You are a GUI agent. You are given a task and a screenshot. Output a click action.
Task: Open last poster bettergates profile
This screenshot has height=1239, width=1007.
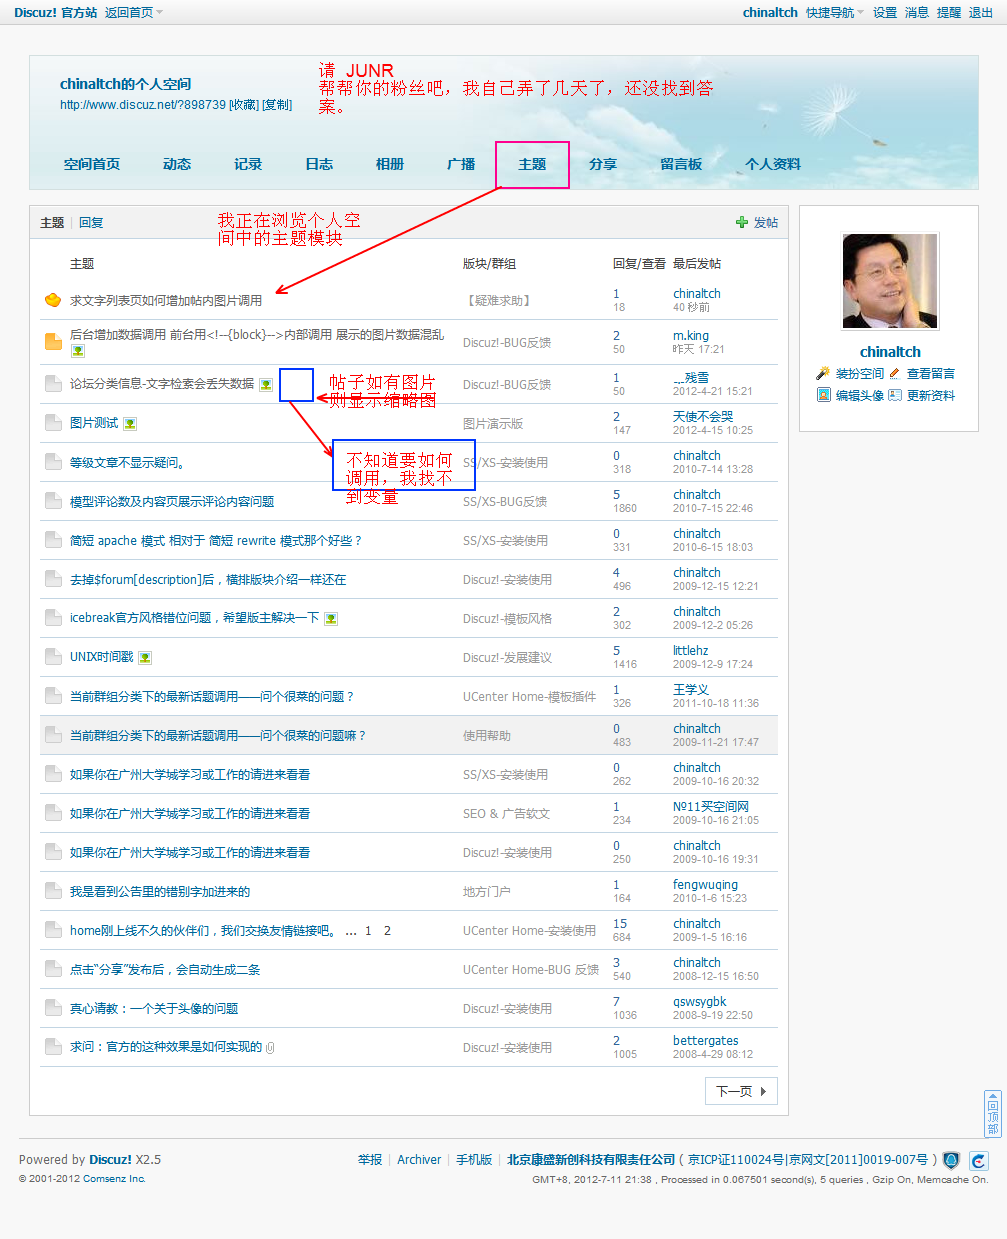[706, 1041]
